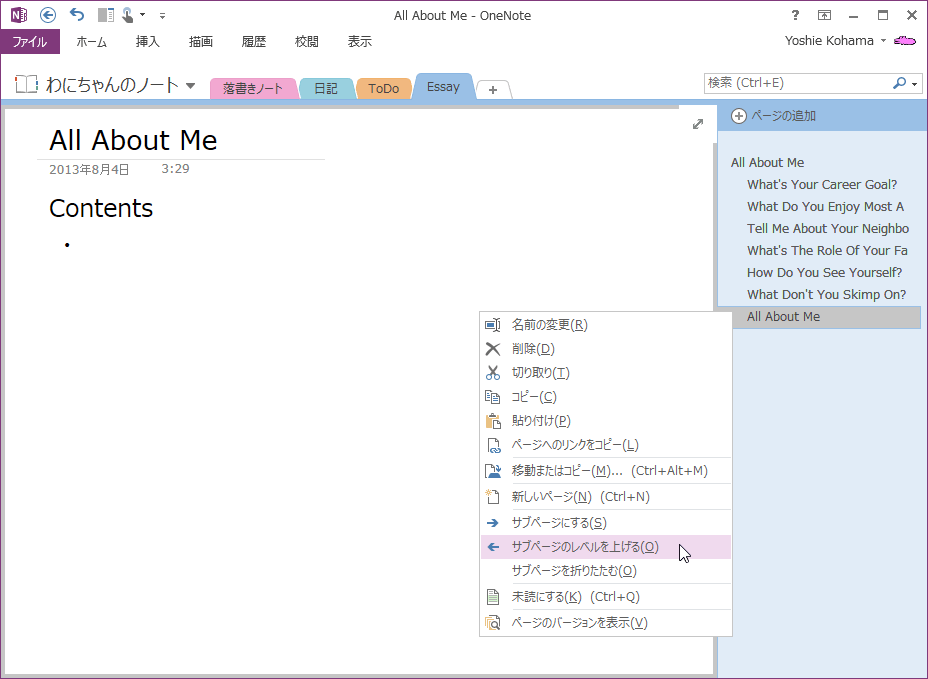This screenshot has width=928, height=679.
Task: Switch to the 落書きノート section tab
Action: pos(253,89)
